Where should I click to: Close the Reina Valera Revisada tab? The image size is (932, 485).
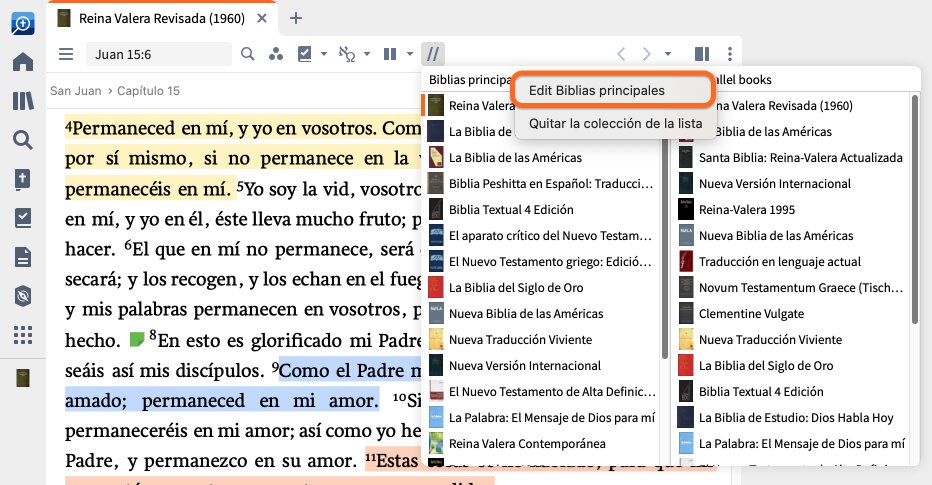pos(262,18)
